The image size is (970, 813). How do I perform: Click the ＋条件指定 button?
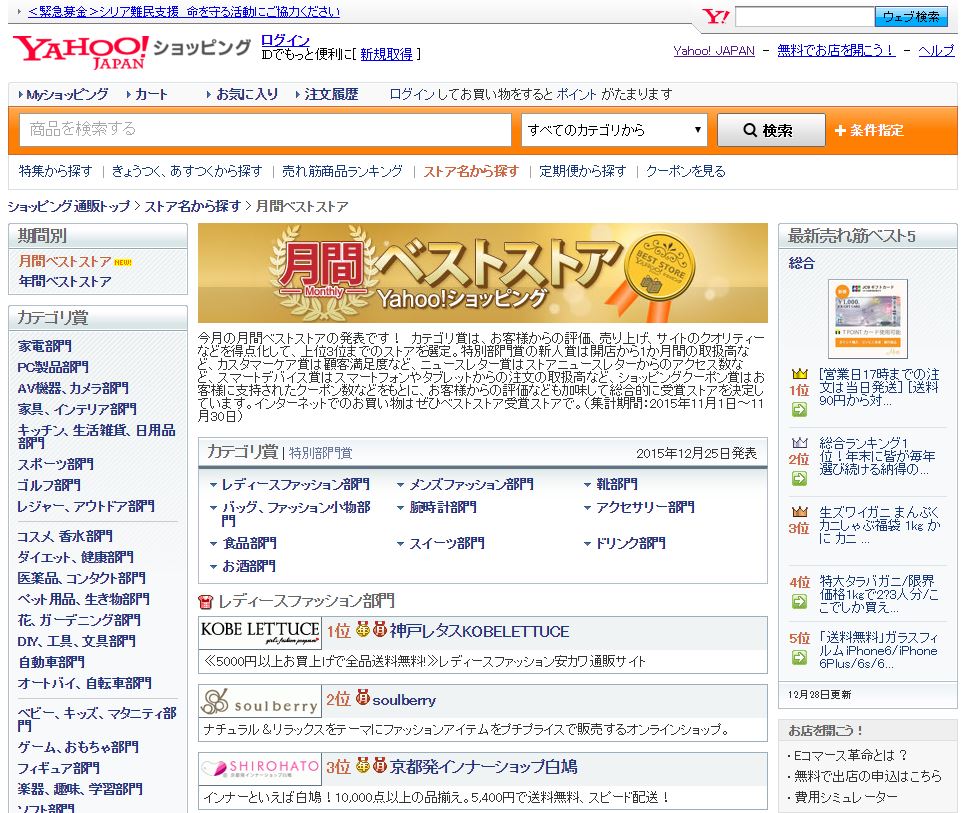tap(869, 130)
